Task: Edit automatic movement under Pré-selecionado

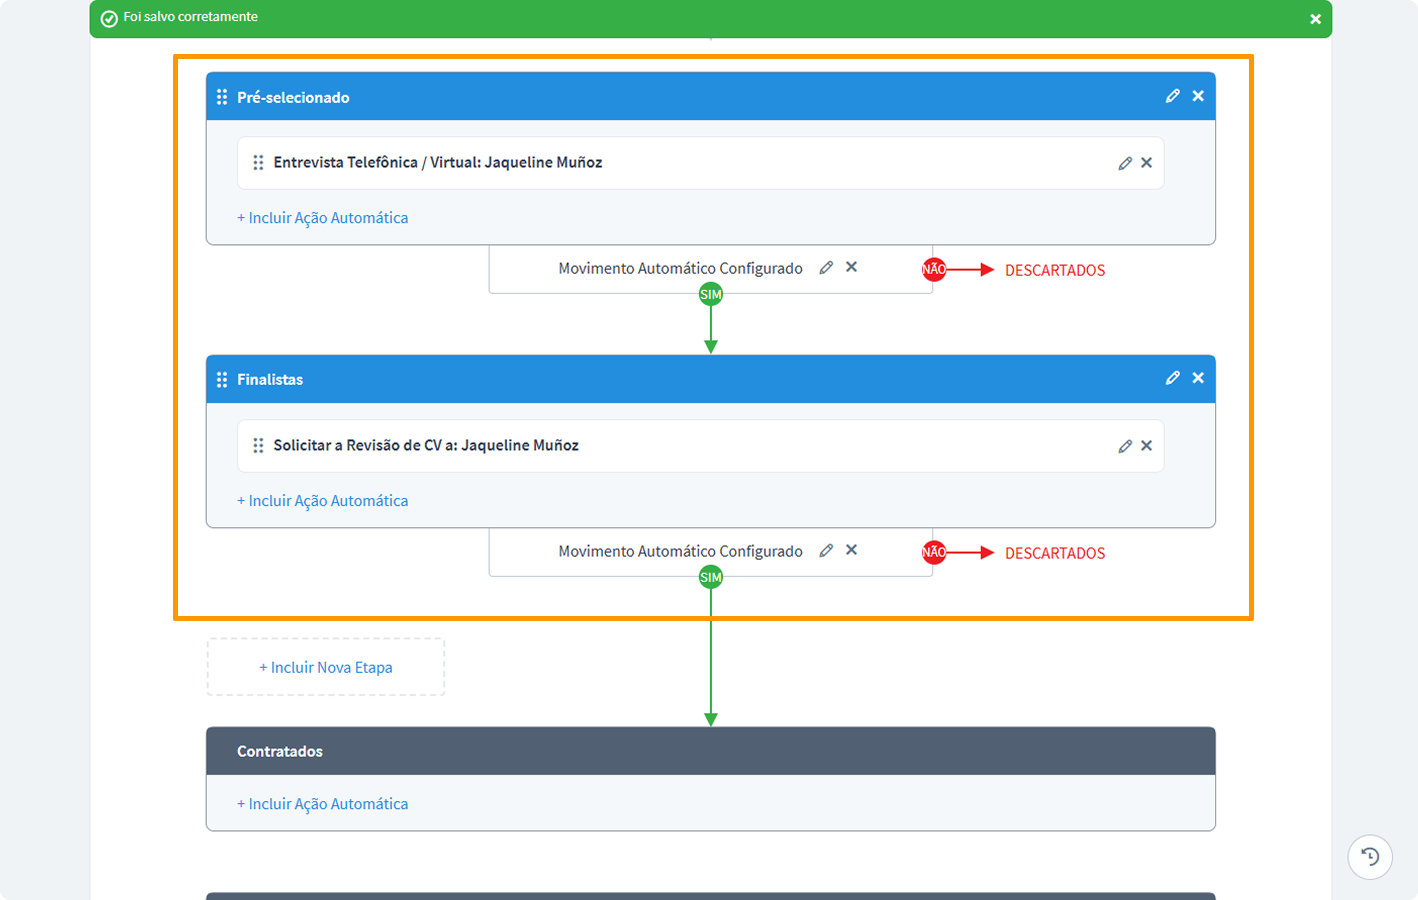Action: pyautogui.click(x=826, y=267)
